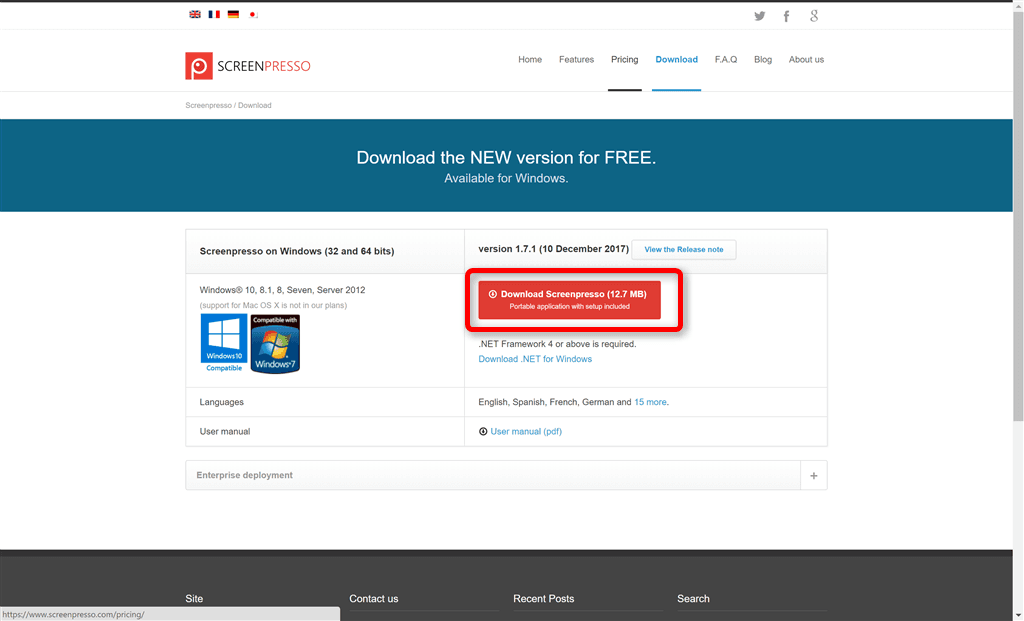
Task: Open Screenpresso's Twitter page
Action: [760, 16]
